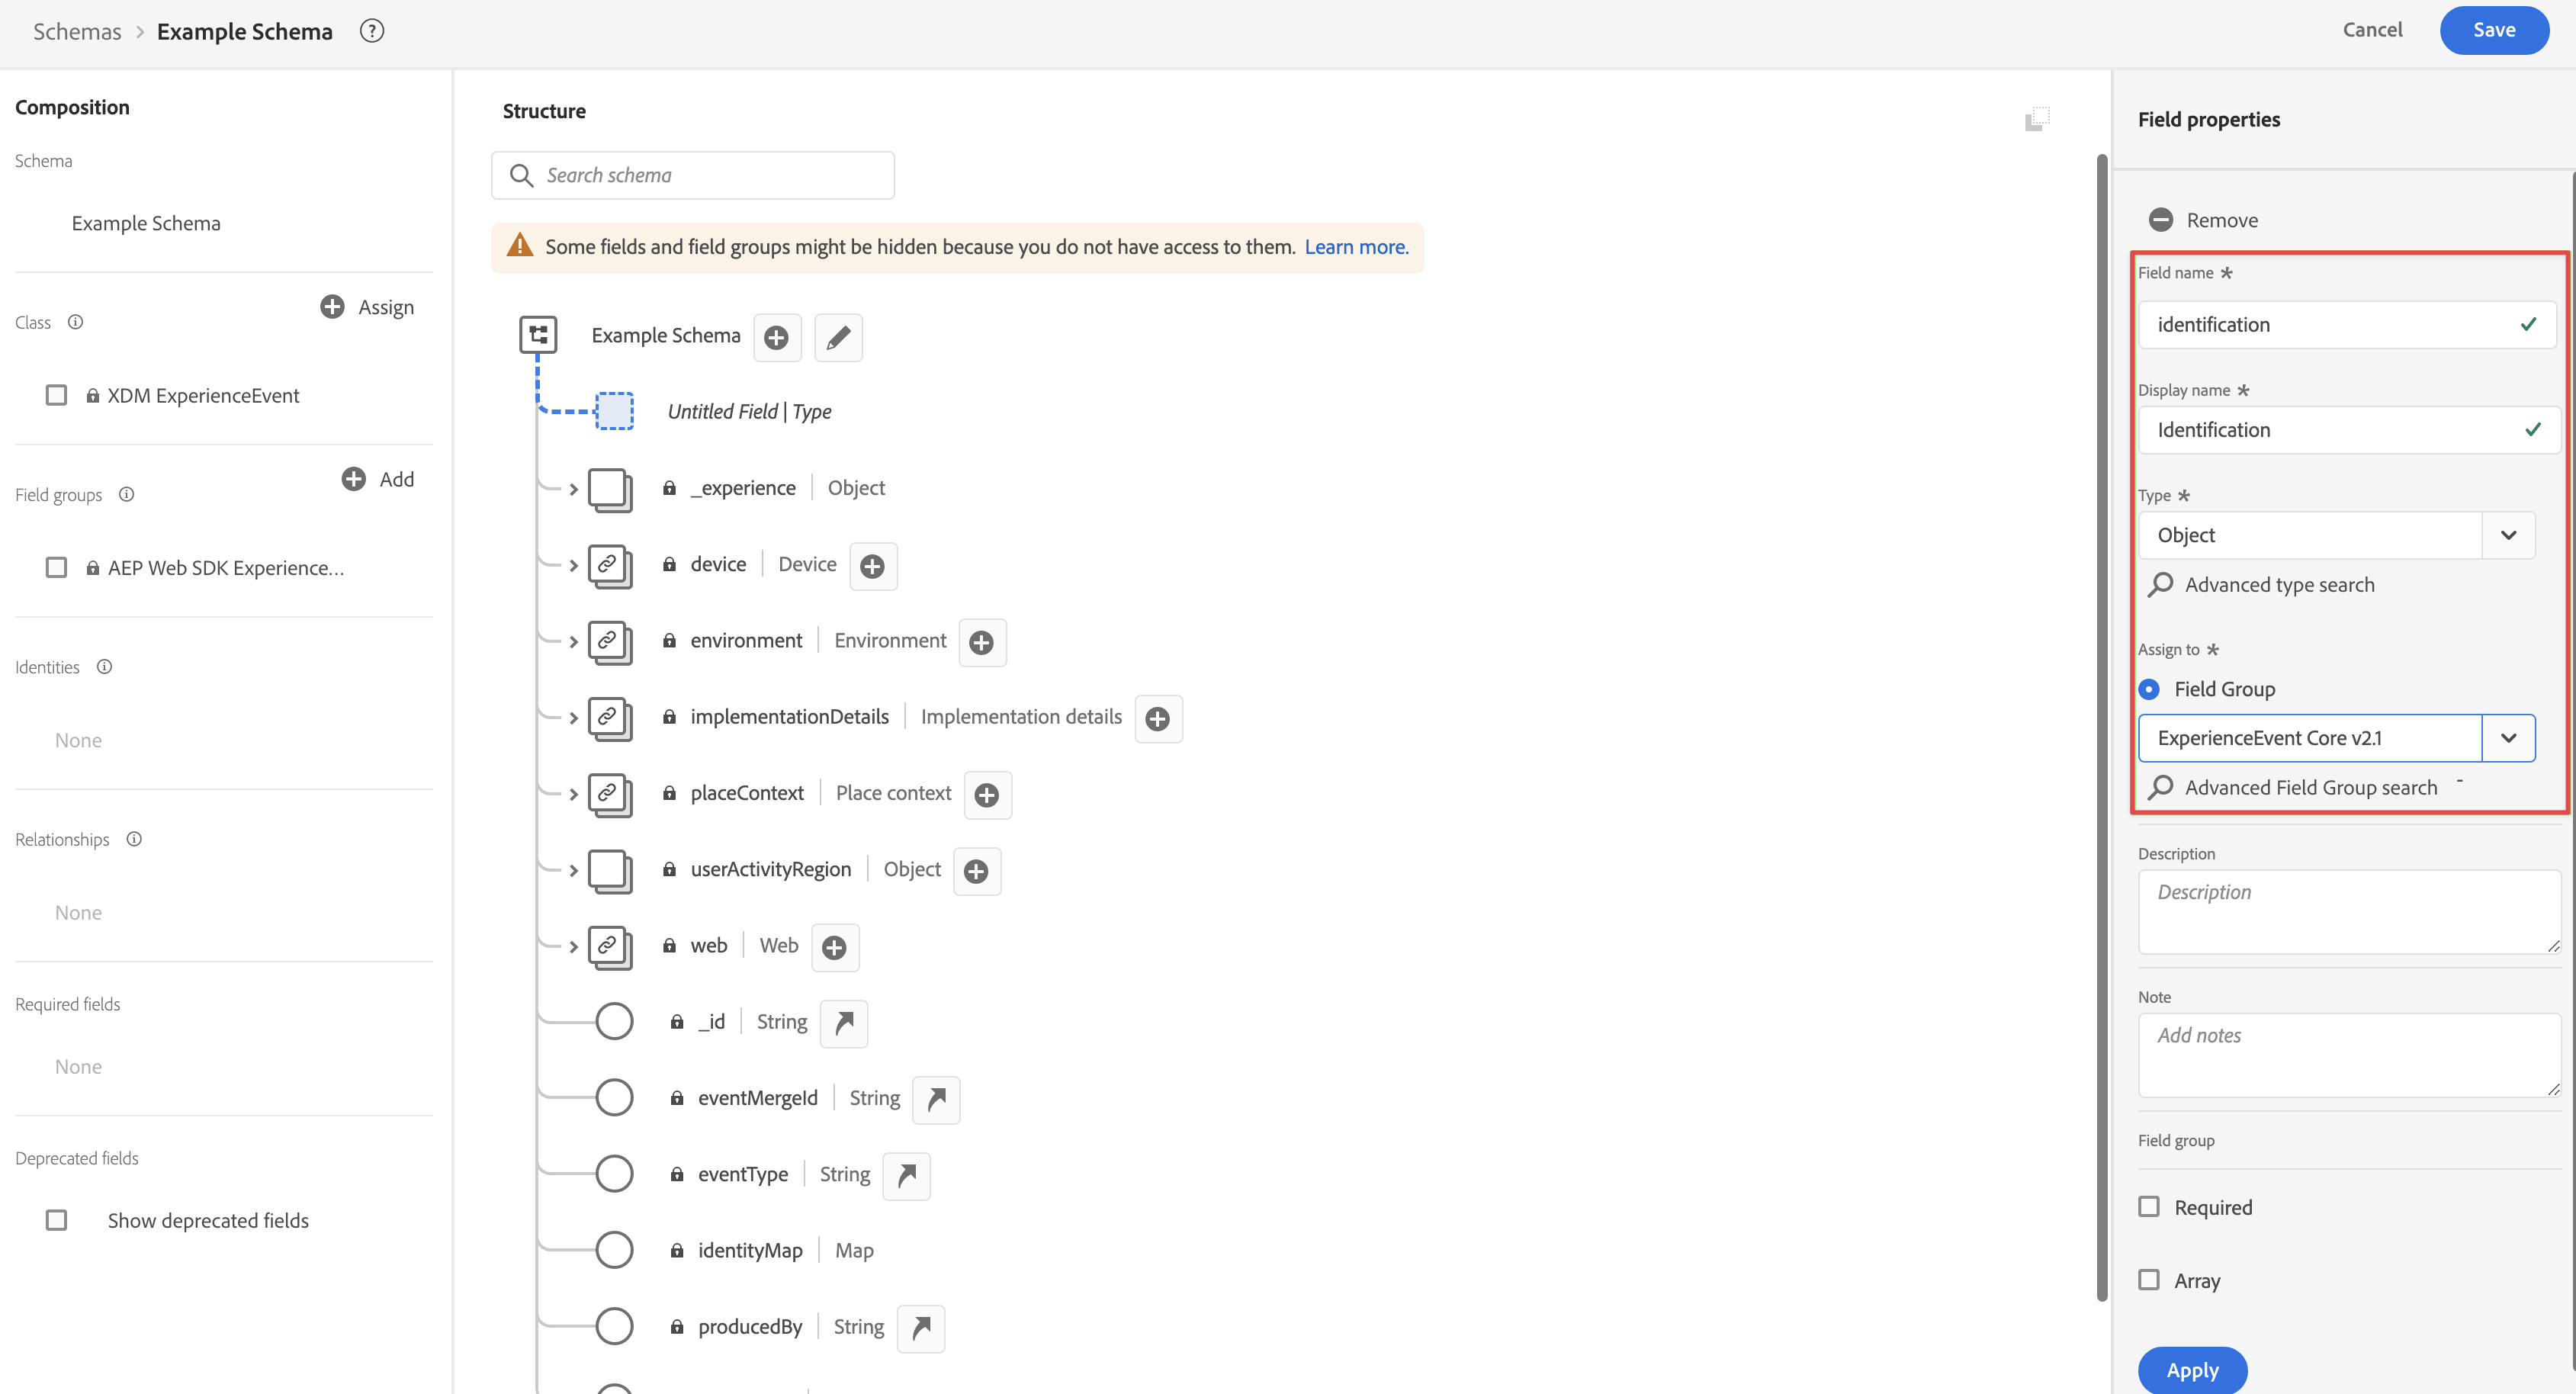Toggle Show deprecated fields checkbox
Image resolution: width=2576 pixels, height=1394 pixels.
[57, 1220]
